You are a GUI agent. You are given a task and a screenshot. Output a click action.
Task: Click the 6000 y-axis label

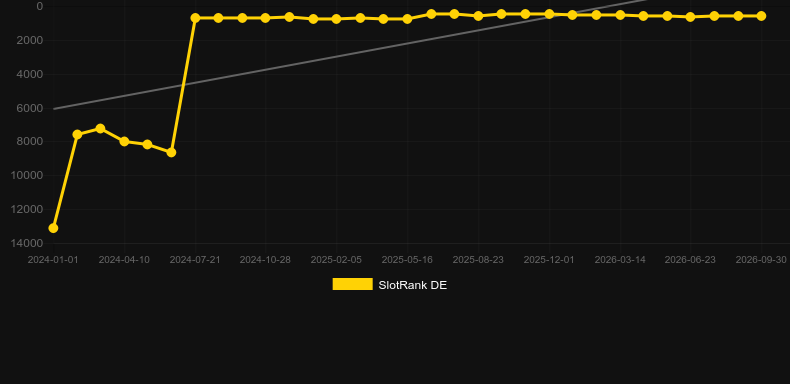(x=30, y=108)
